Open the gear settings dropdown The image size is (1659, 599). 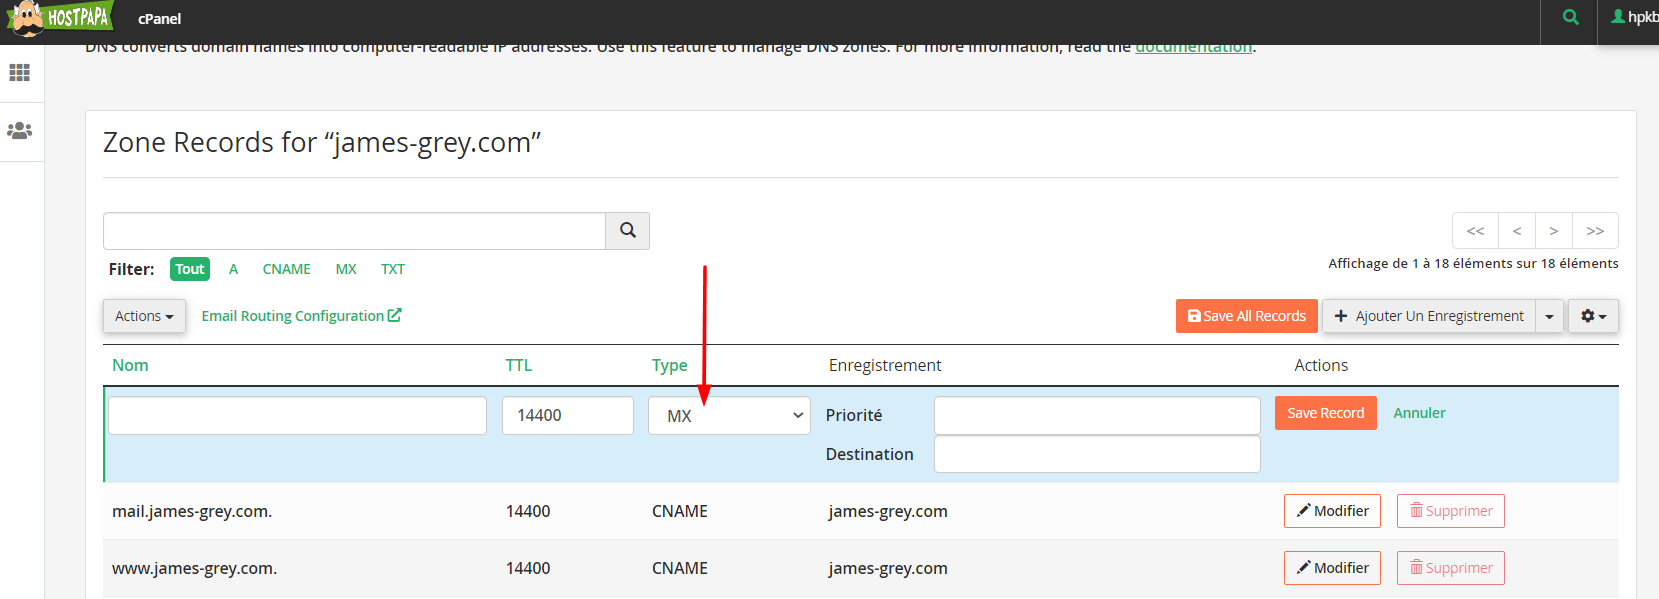pos(1593,316)
